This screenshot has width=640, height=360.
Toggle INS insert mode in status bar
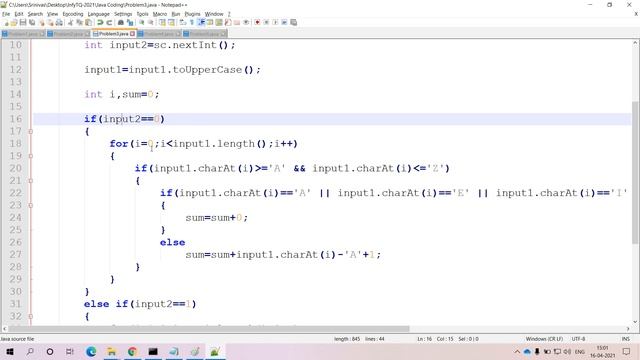(x=625, y=339)
